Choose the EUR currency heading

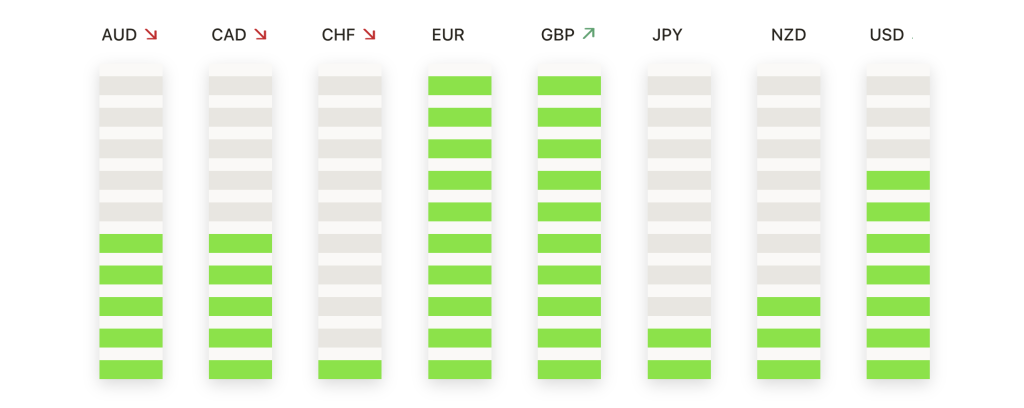[448, 35]
